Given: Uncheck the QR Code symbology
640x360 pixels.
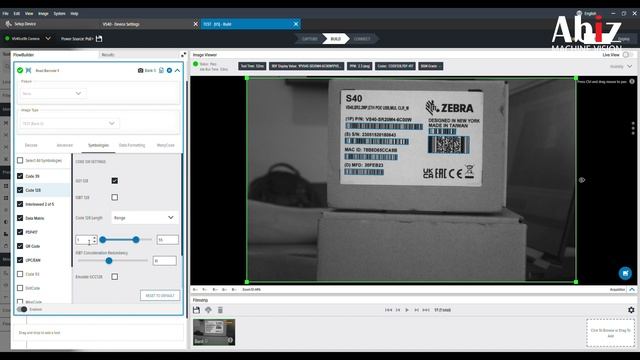Looking at the screenshot, I should pos(20,246).
